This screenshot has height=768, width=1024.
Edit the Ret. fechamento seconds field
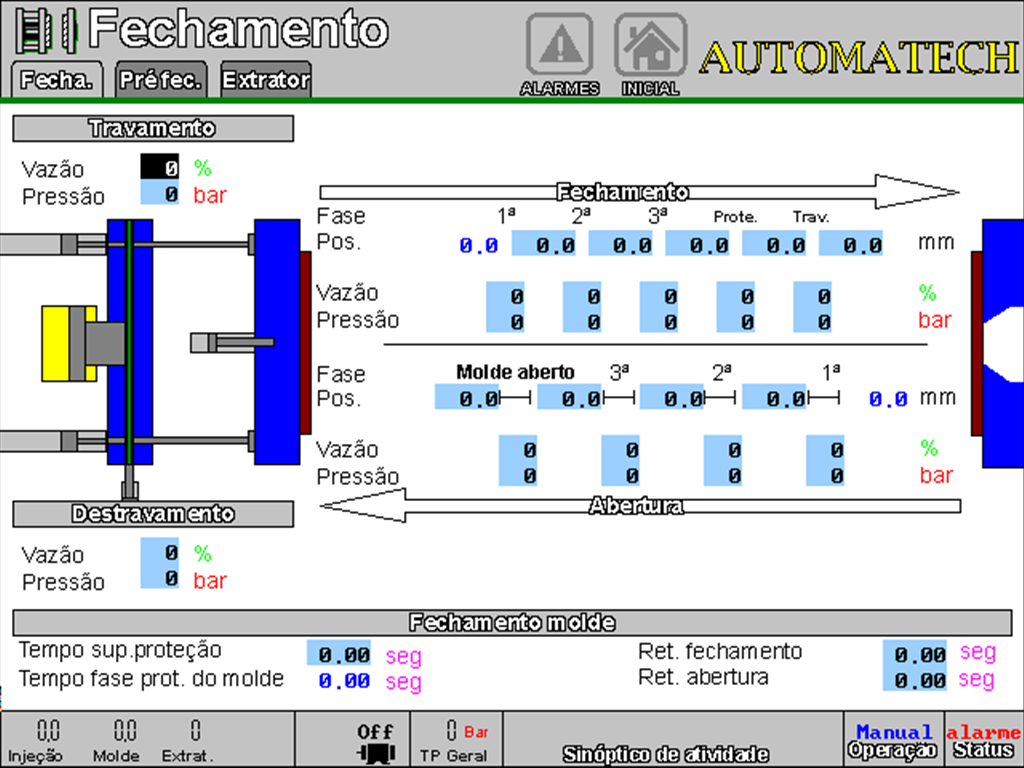click(x=914, y=654)
